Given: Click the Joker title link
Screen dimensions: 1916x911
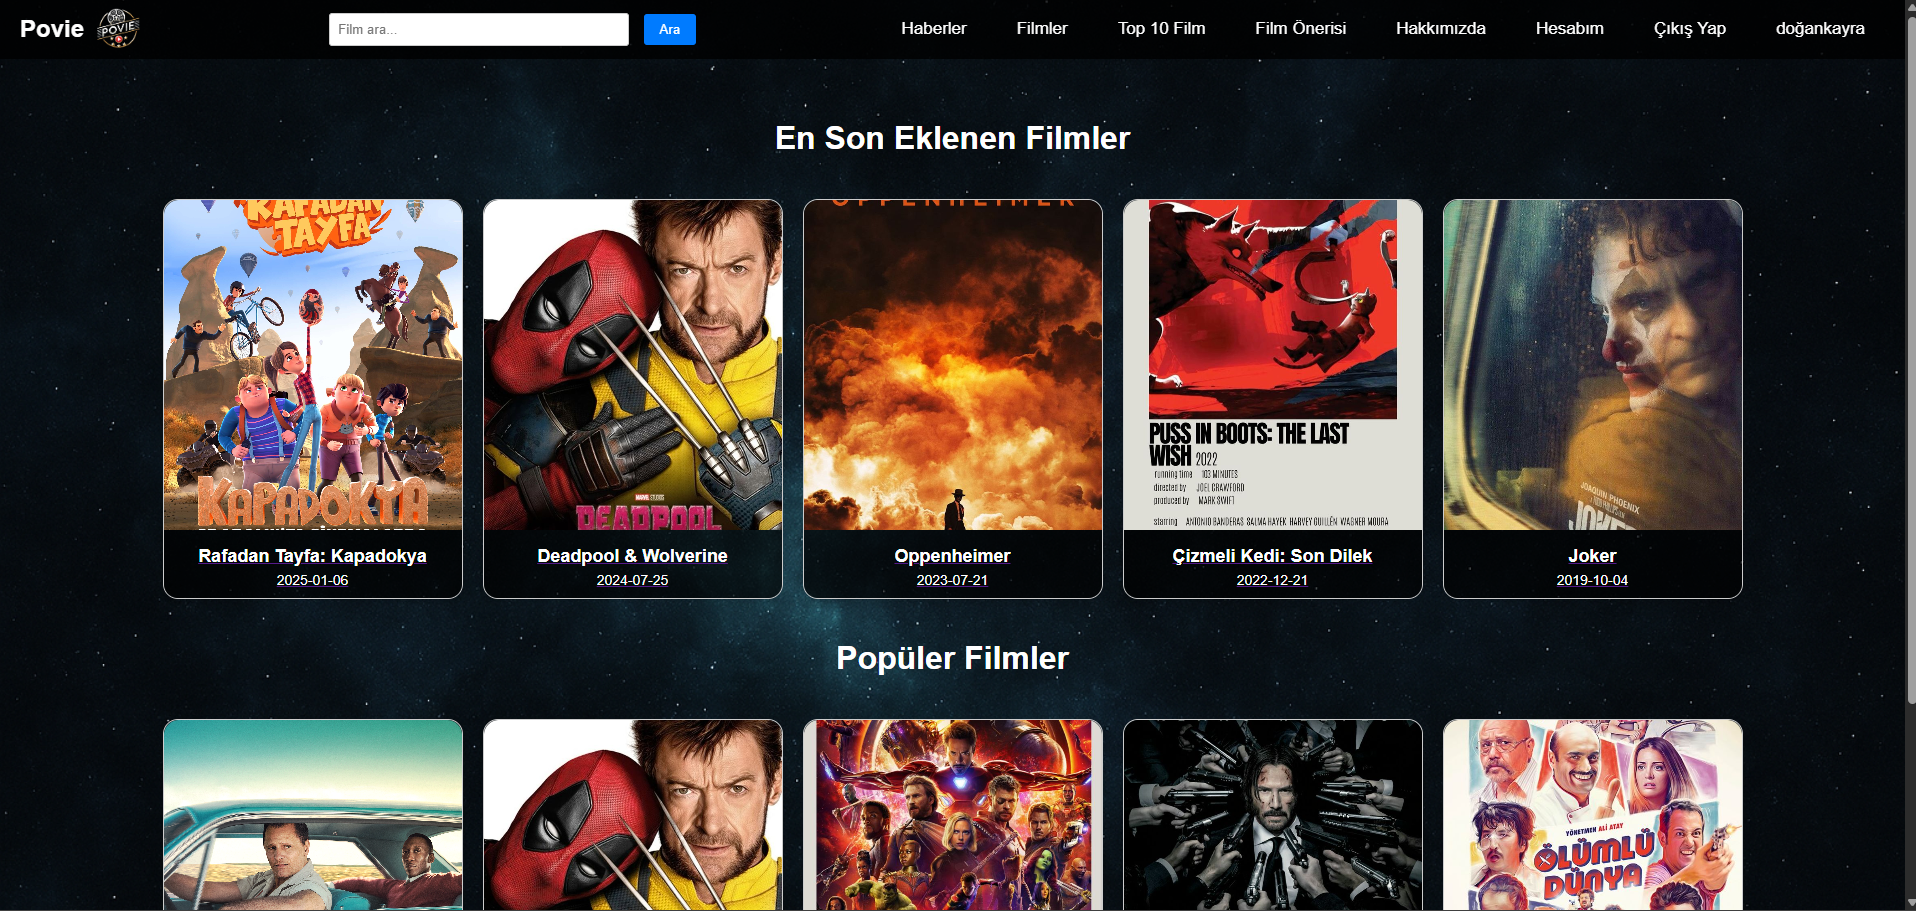Looking at the screenshot, I should [1591, 556].
